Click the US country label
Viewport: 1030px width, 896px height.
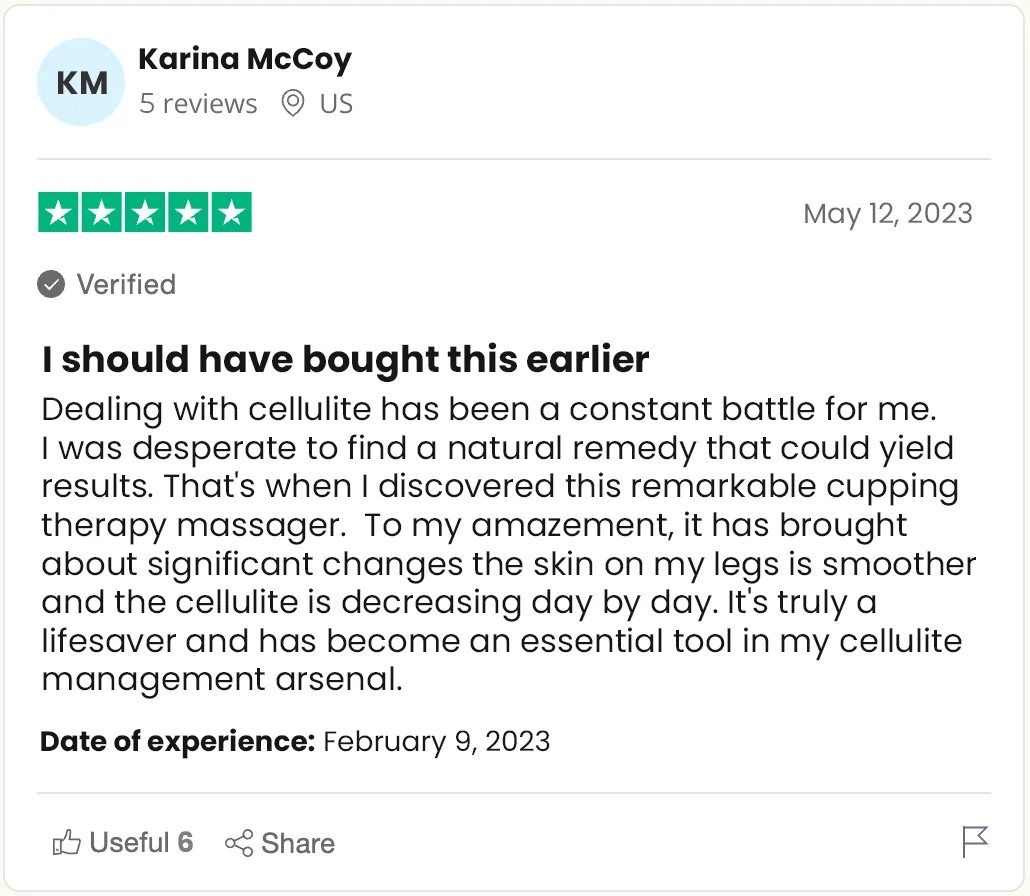(336, 104)
